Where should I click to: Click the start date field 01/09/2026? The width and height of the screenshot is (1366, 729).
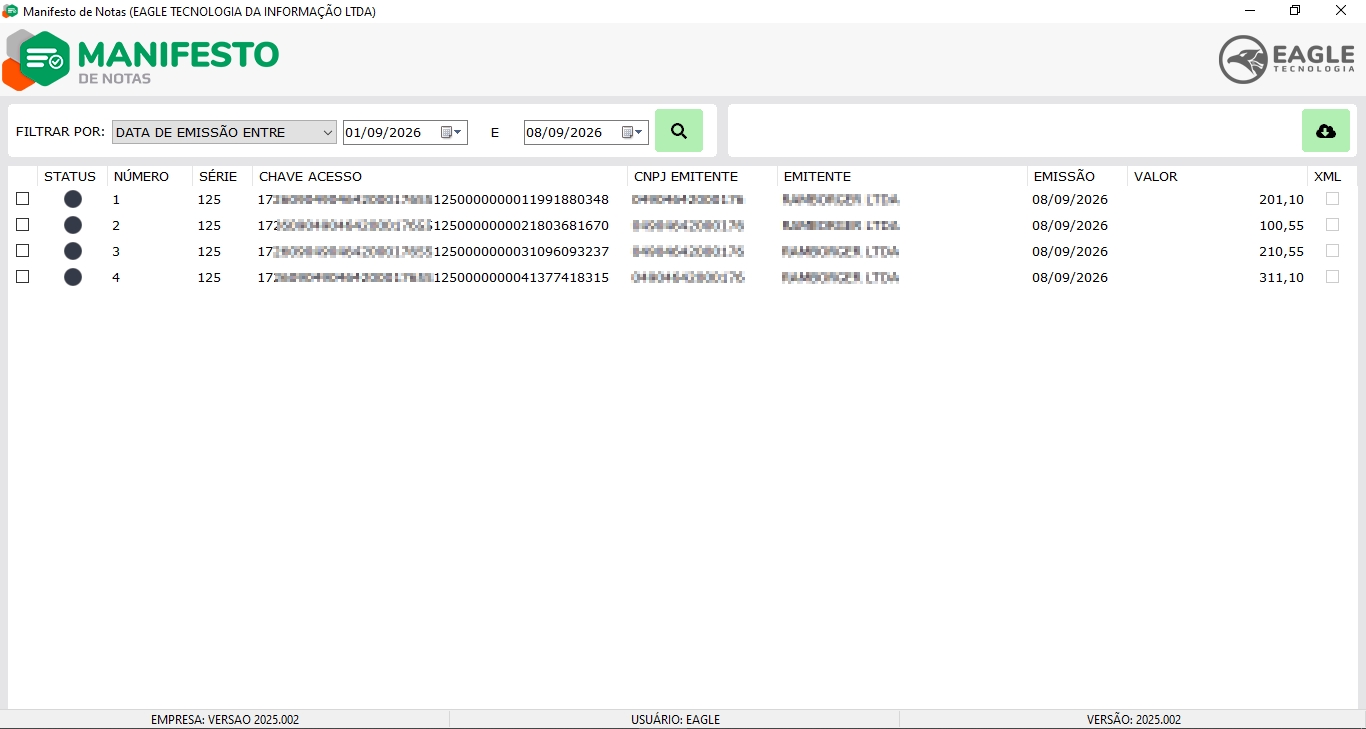click(405, 132)
